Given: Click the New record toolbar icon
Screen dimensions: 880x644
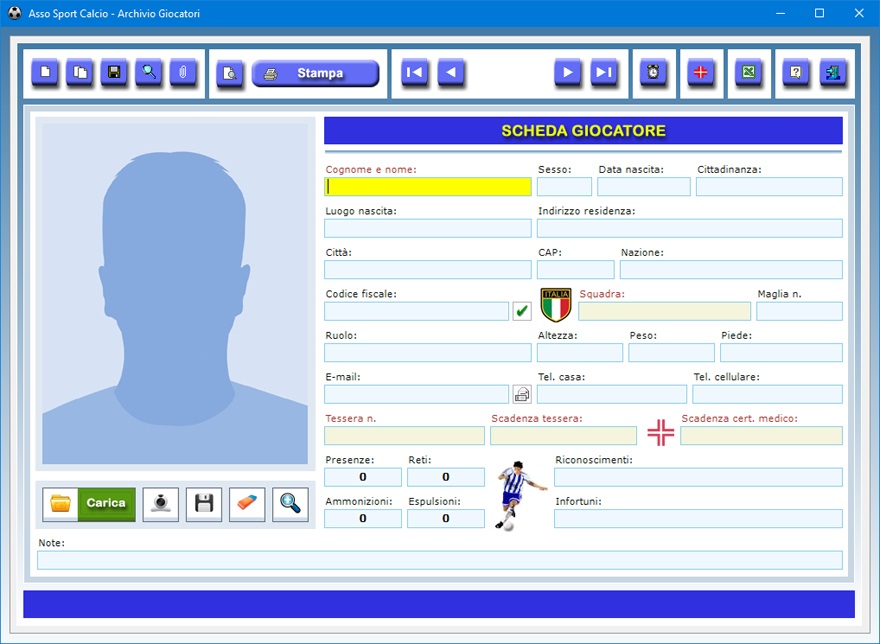Looking at the screenshot, I should (45, 72).
